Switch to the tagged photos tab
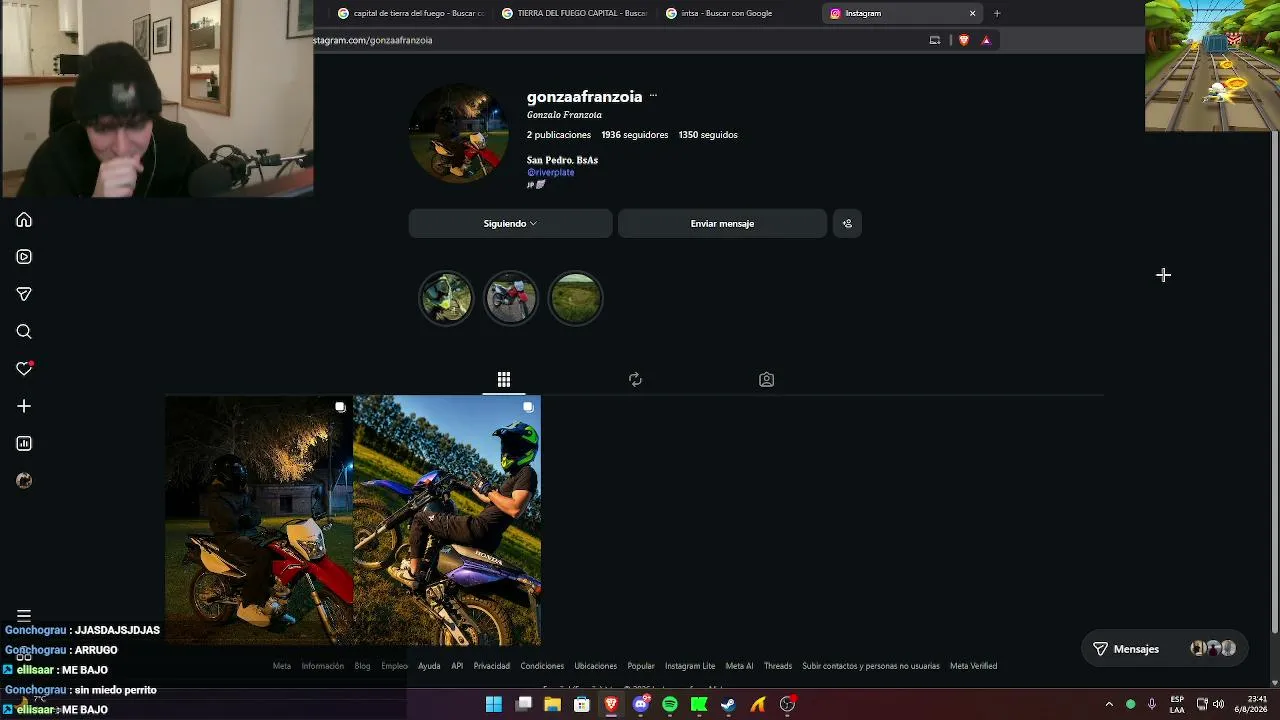Image resolution: width=1280 pixels, height=720 pixels. coord(766,380)
